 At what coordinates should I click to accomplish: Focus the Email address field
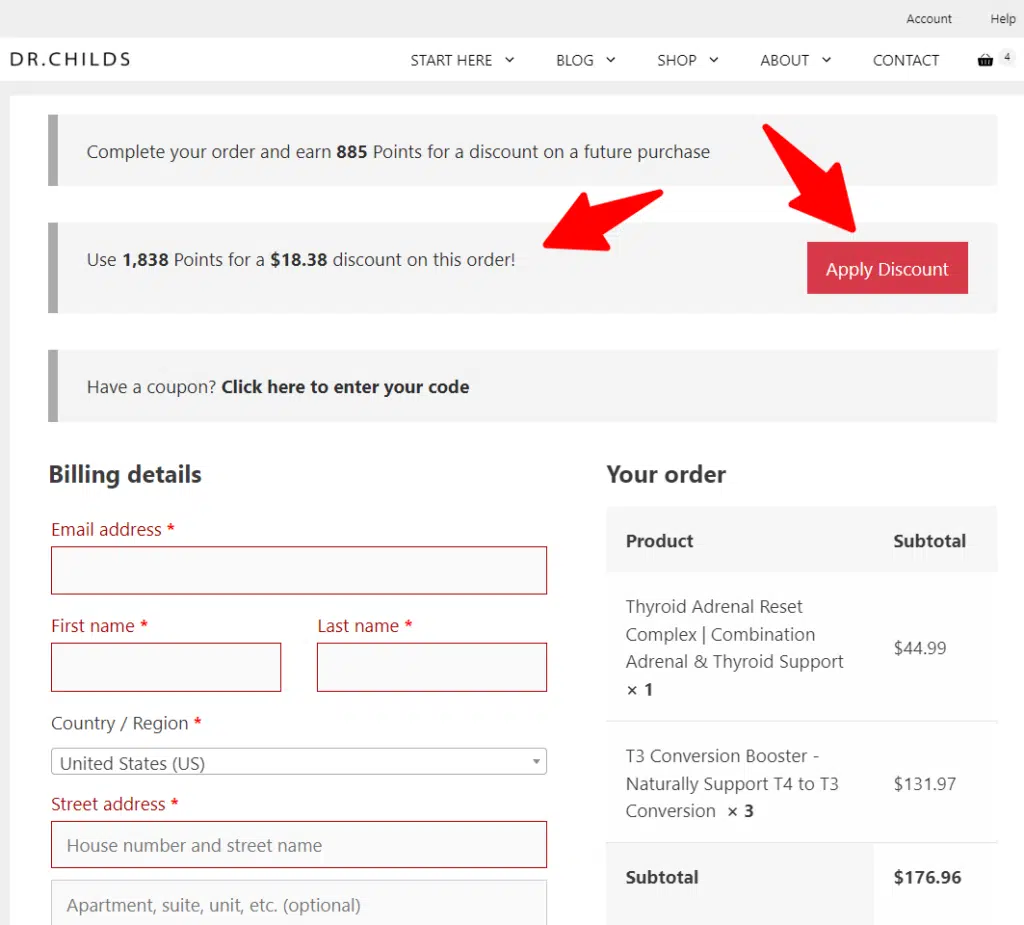[299, 570]
